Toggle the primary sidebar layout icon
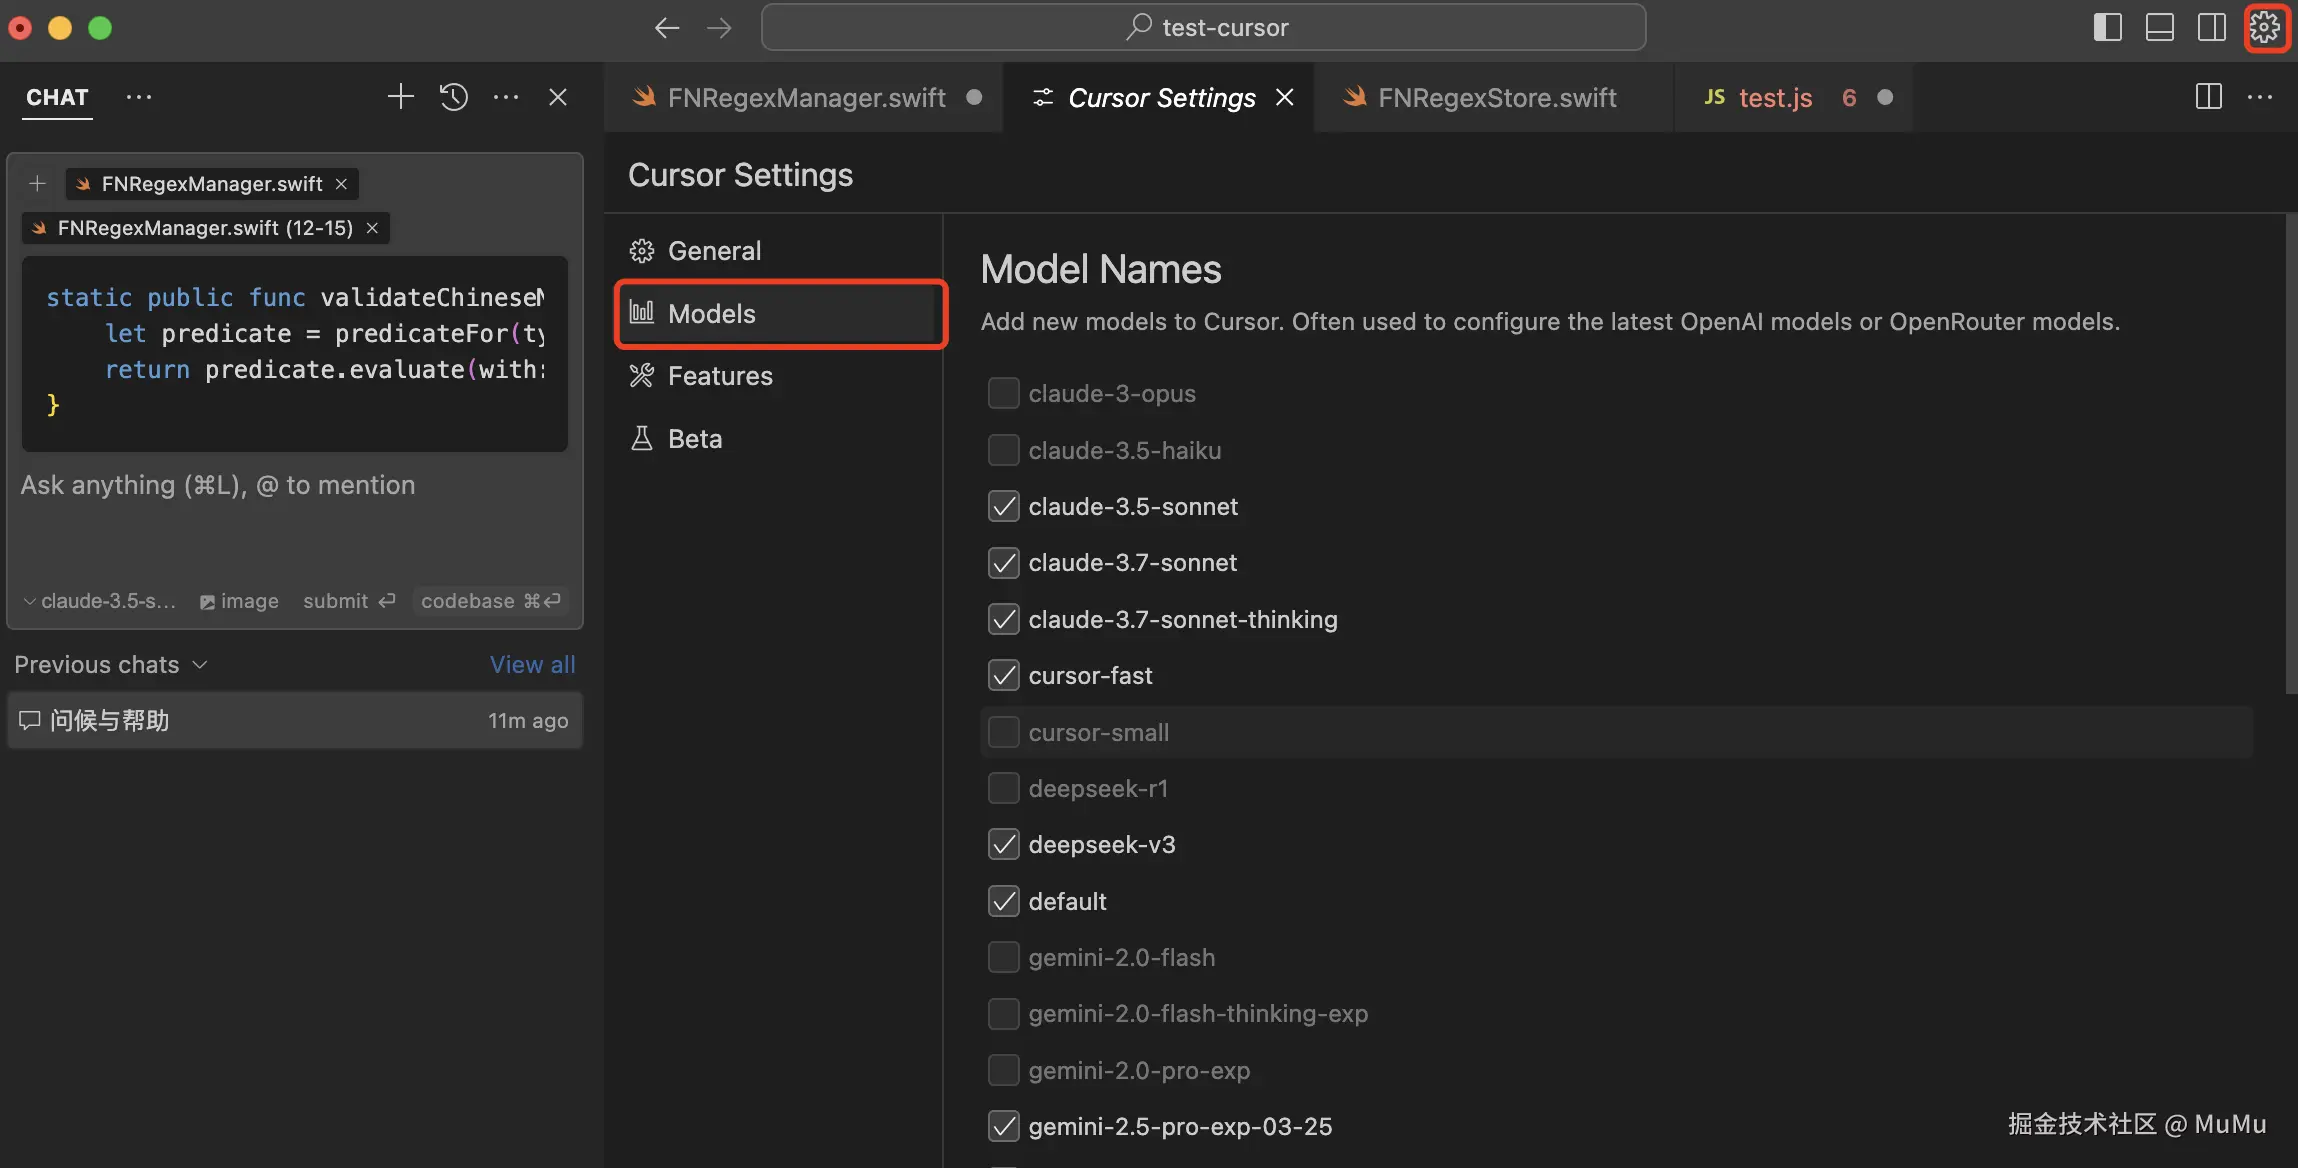 pos(2107,27)
